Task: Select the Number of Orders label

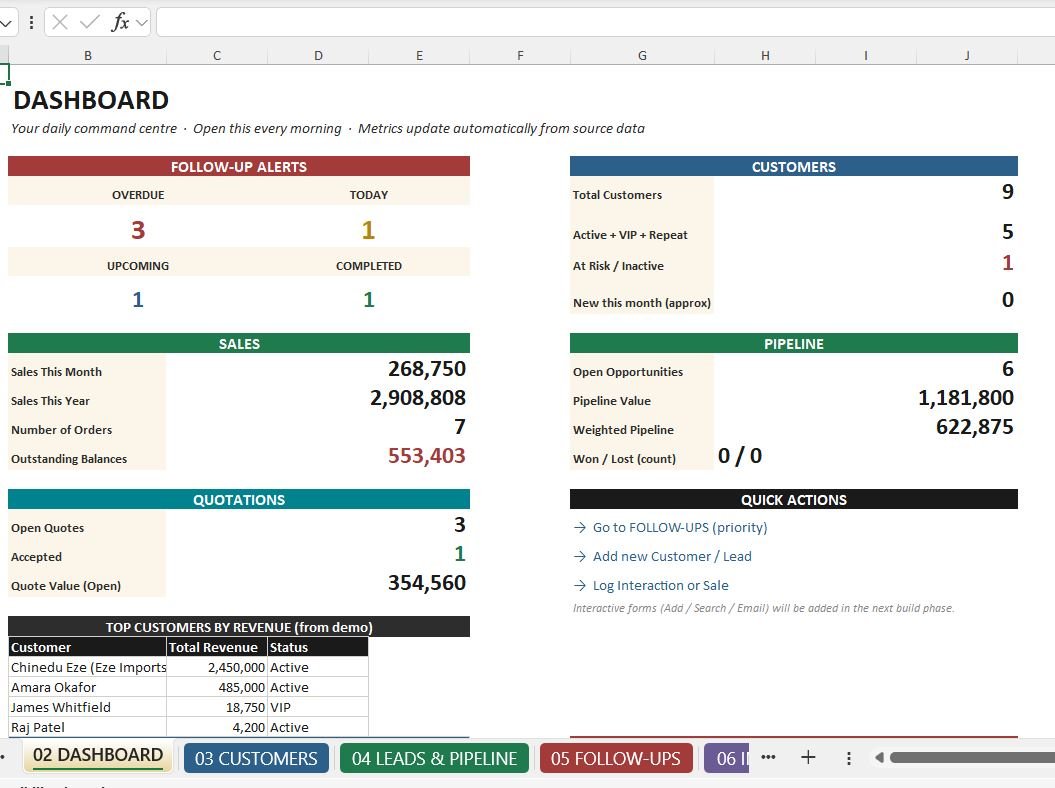Action: pyautogui.click(x=61, y=429)
